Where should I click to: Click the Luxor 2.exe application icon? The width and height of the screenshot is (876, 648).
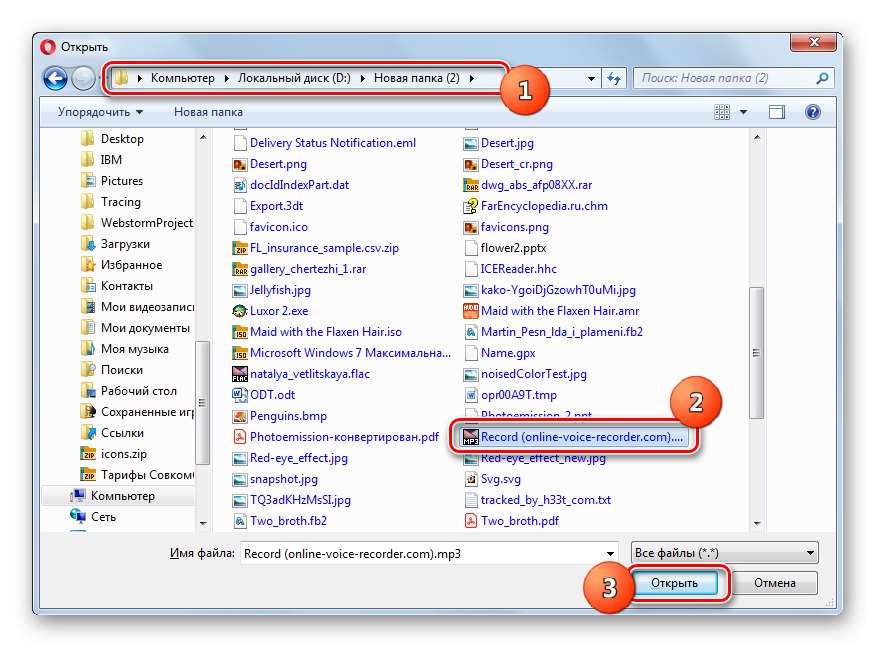pos(240,311)
